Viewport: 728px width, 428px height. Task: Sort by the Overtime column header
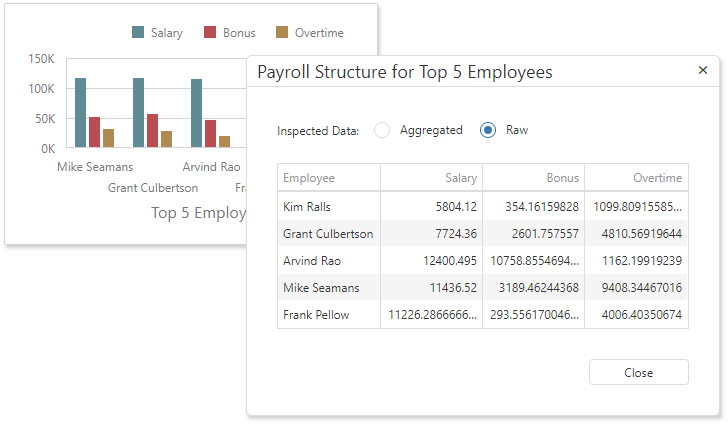[x=637, y=178]
